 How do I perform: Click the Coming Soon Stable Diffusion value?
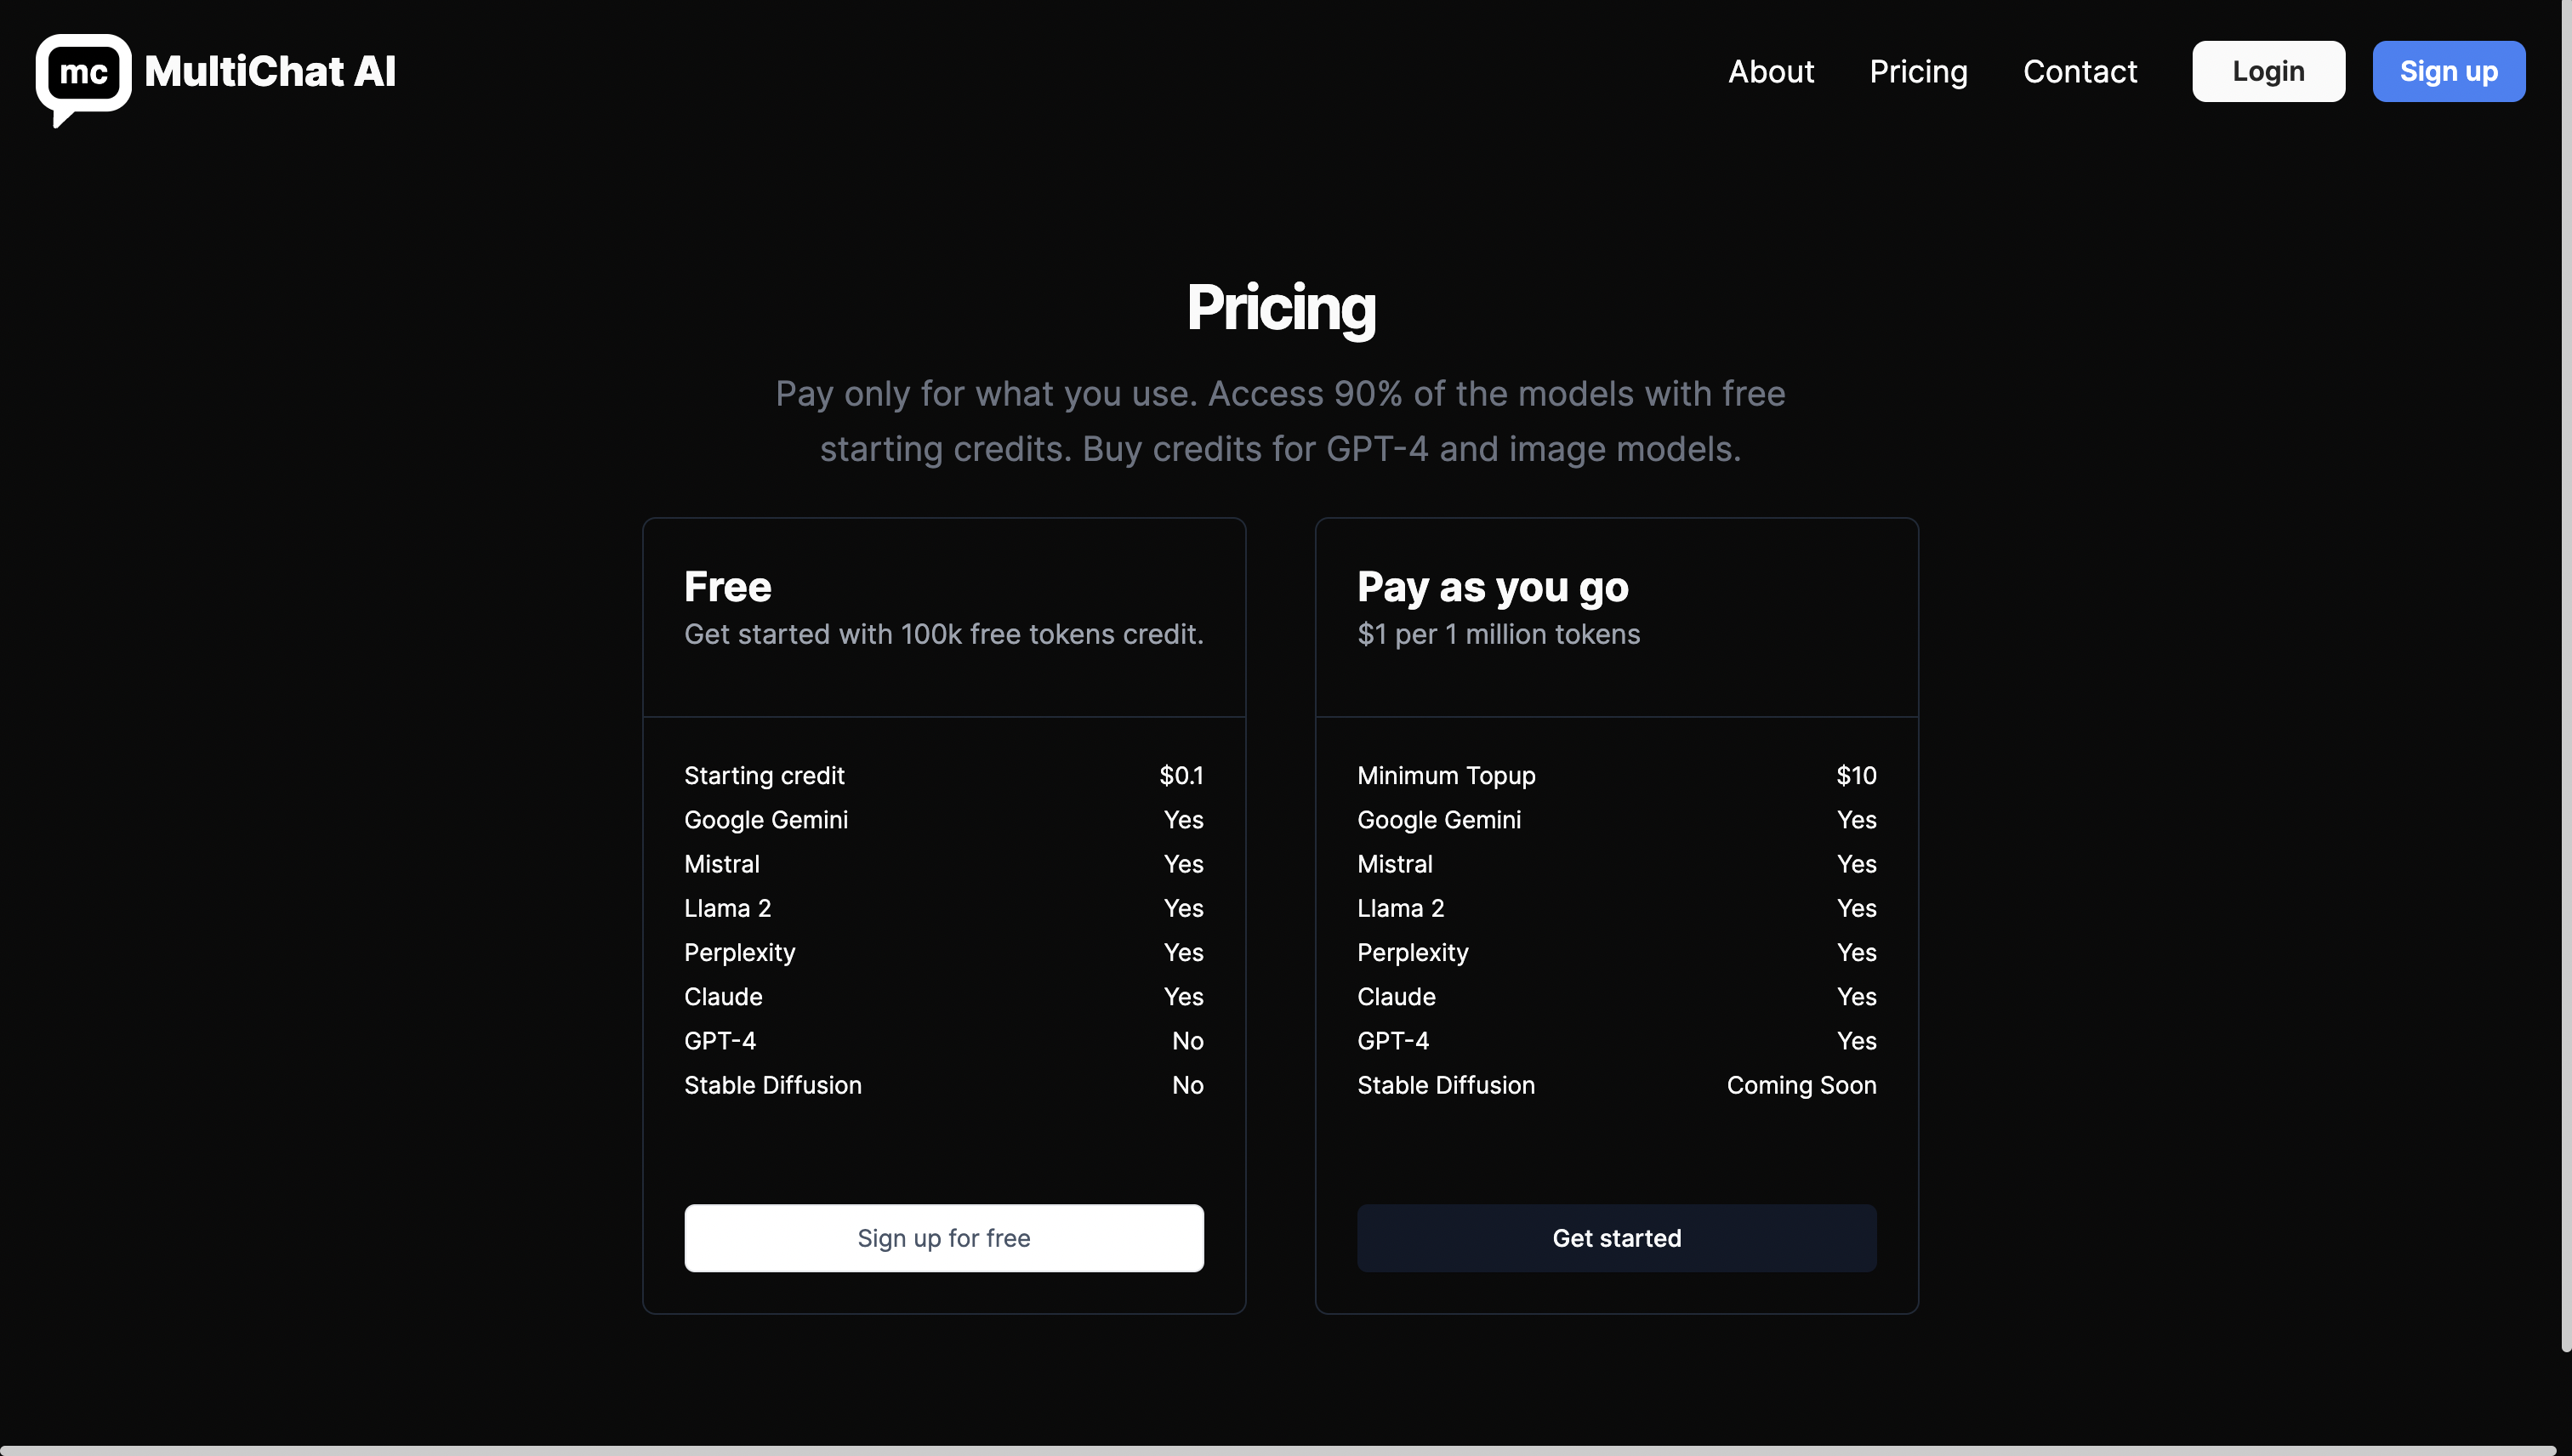click(1800, 1085)
